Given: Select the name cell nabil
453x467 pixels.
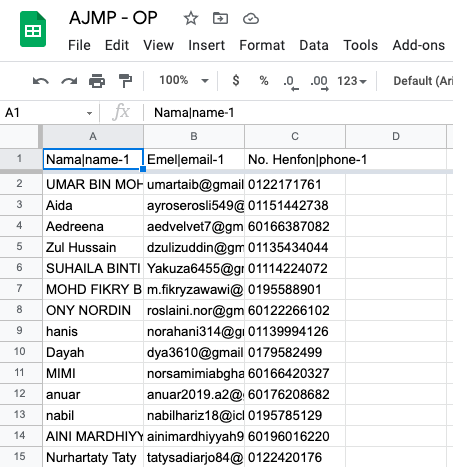Looking at the screenshot, I should tap(93, 415).
